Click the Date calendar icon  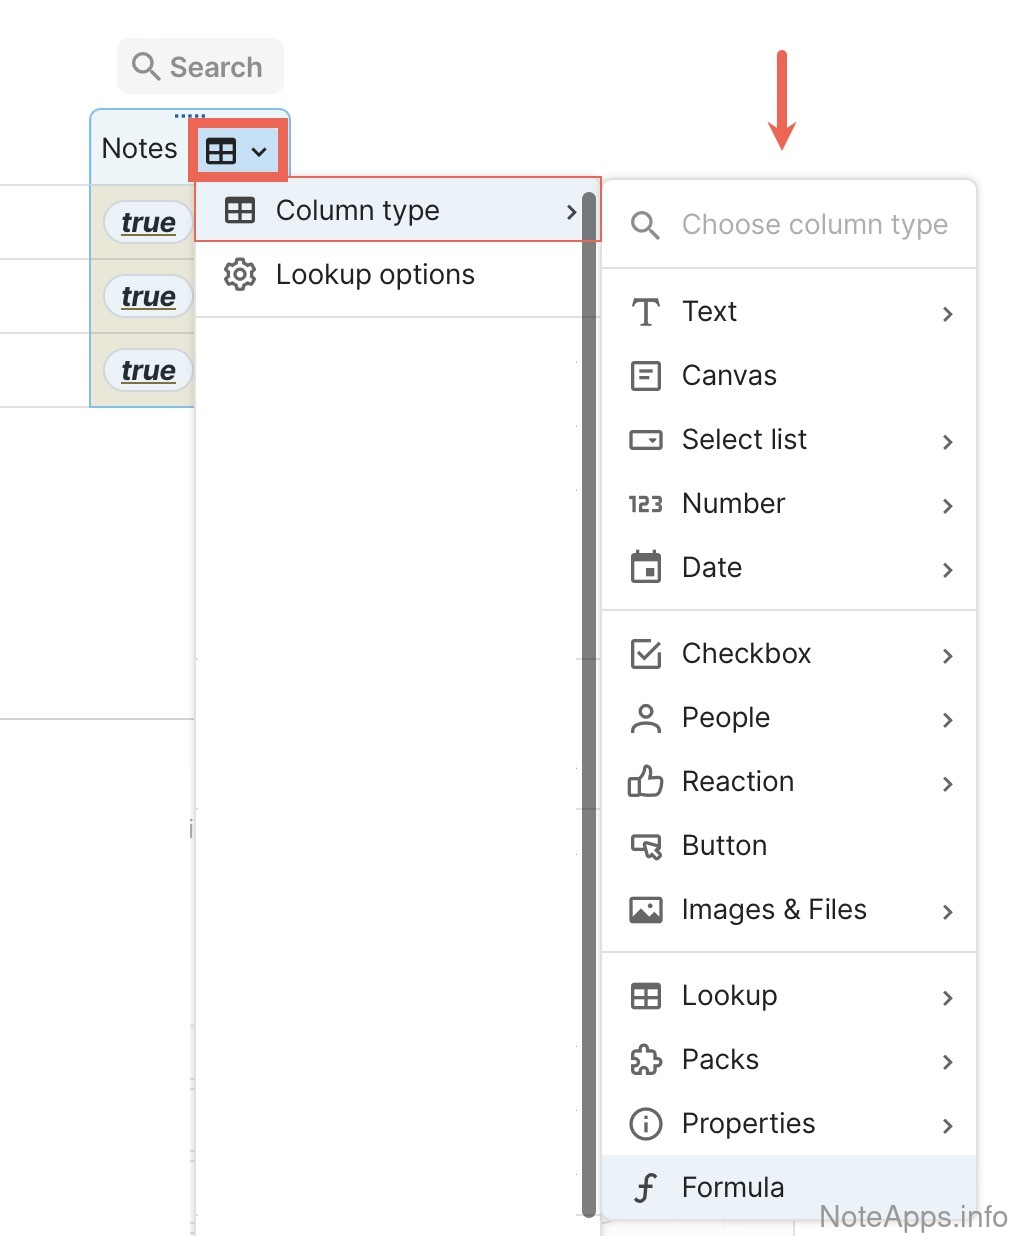(646, 568)
